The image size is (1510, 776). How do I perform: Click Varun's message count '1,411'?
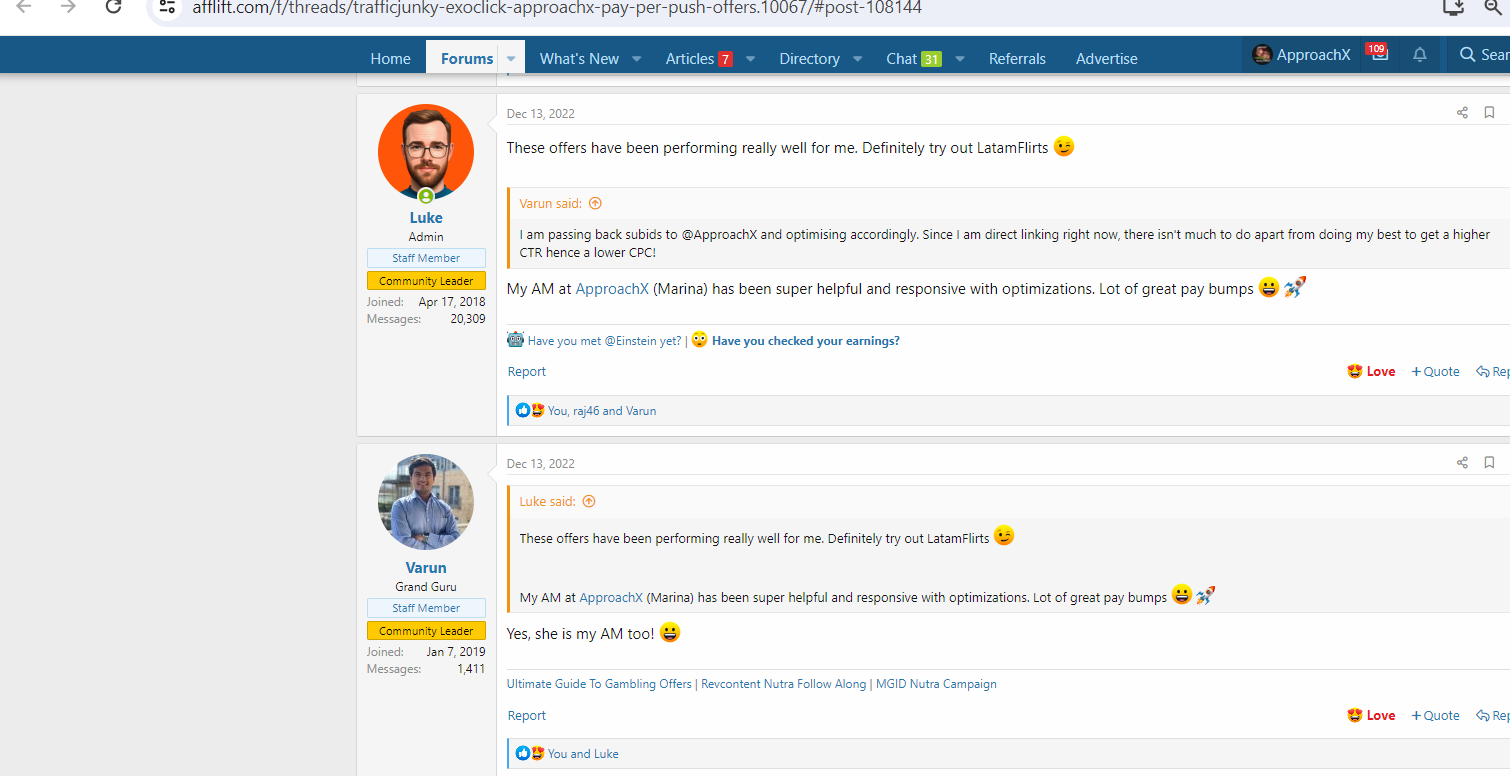pos(471,669)
